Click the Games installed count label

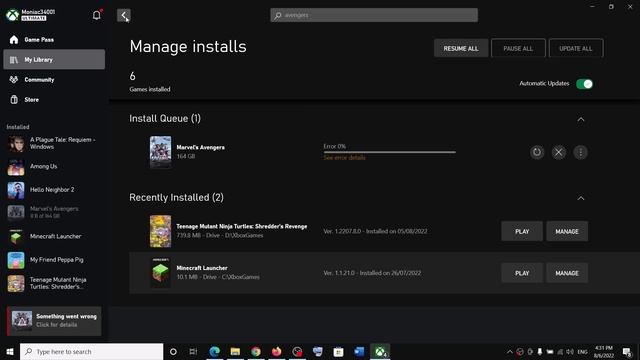(150, 89)
